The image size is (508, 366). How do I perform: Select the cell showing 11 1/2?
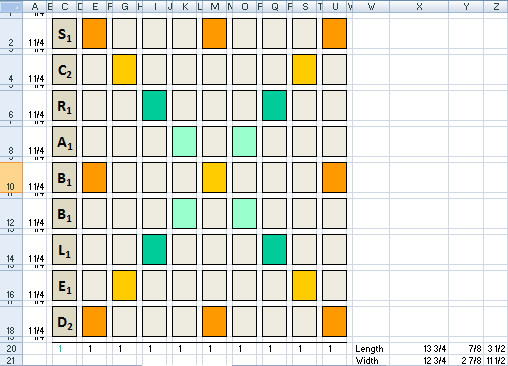tap(496, 360)
